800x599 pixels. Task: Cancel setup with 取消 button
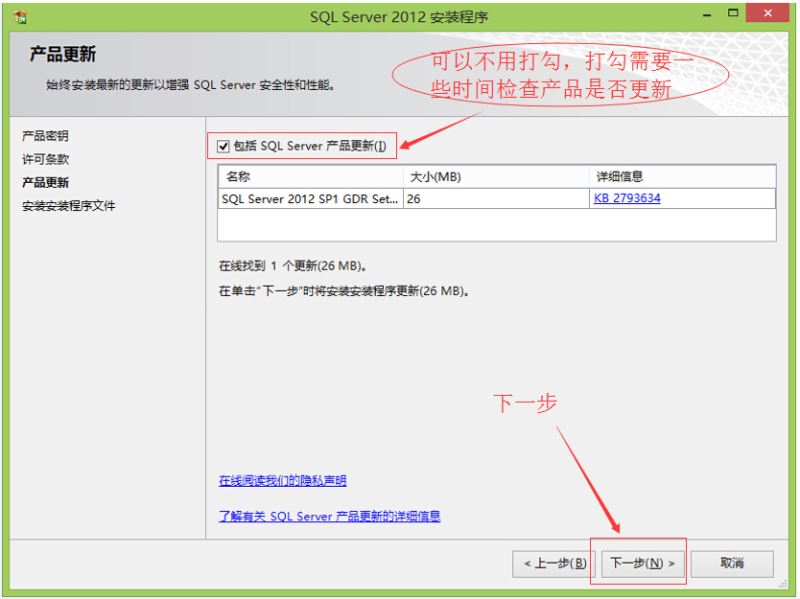click(732, 563)
